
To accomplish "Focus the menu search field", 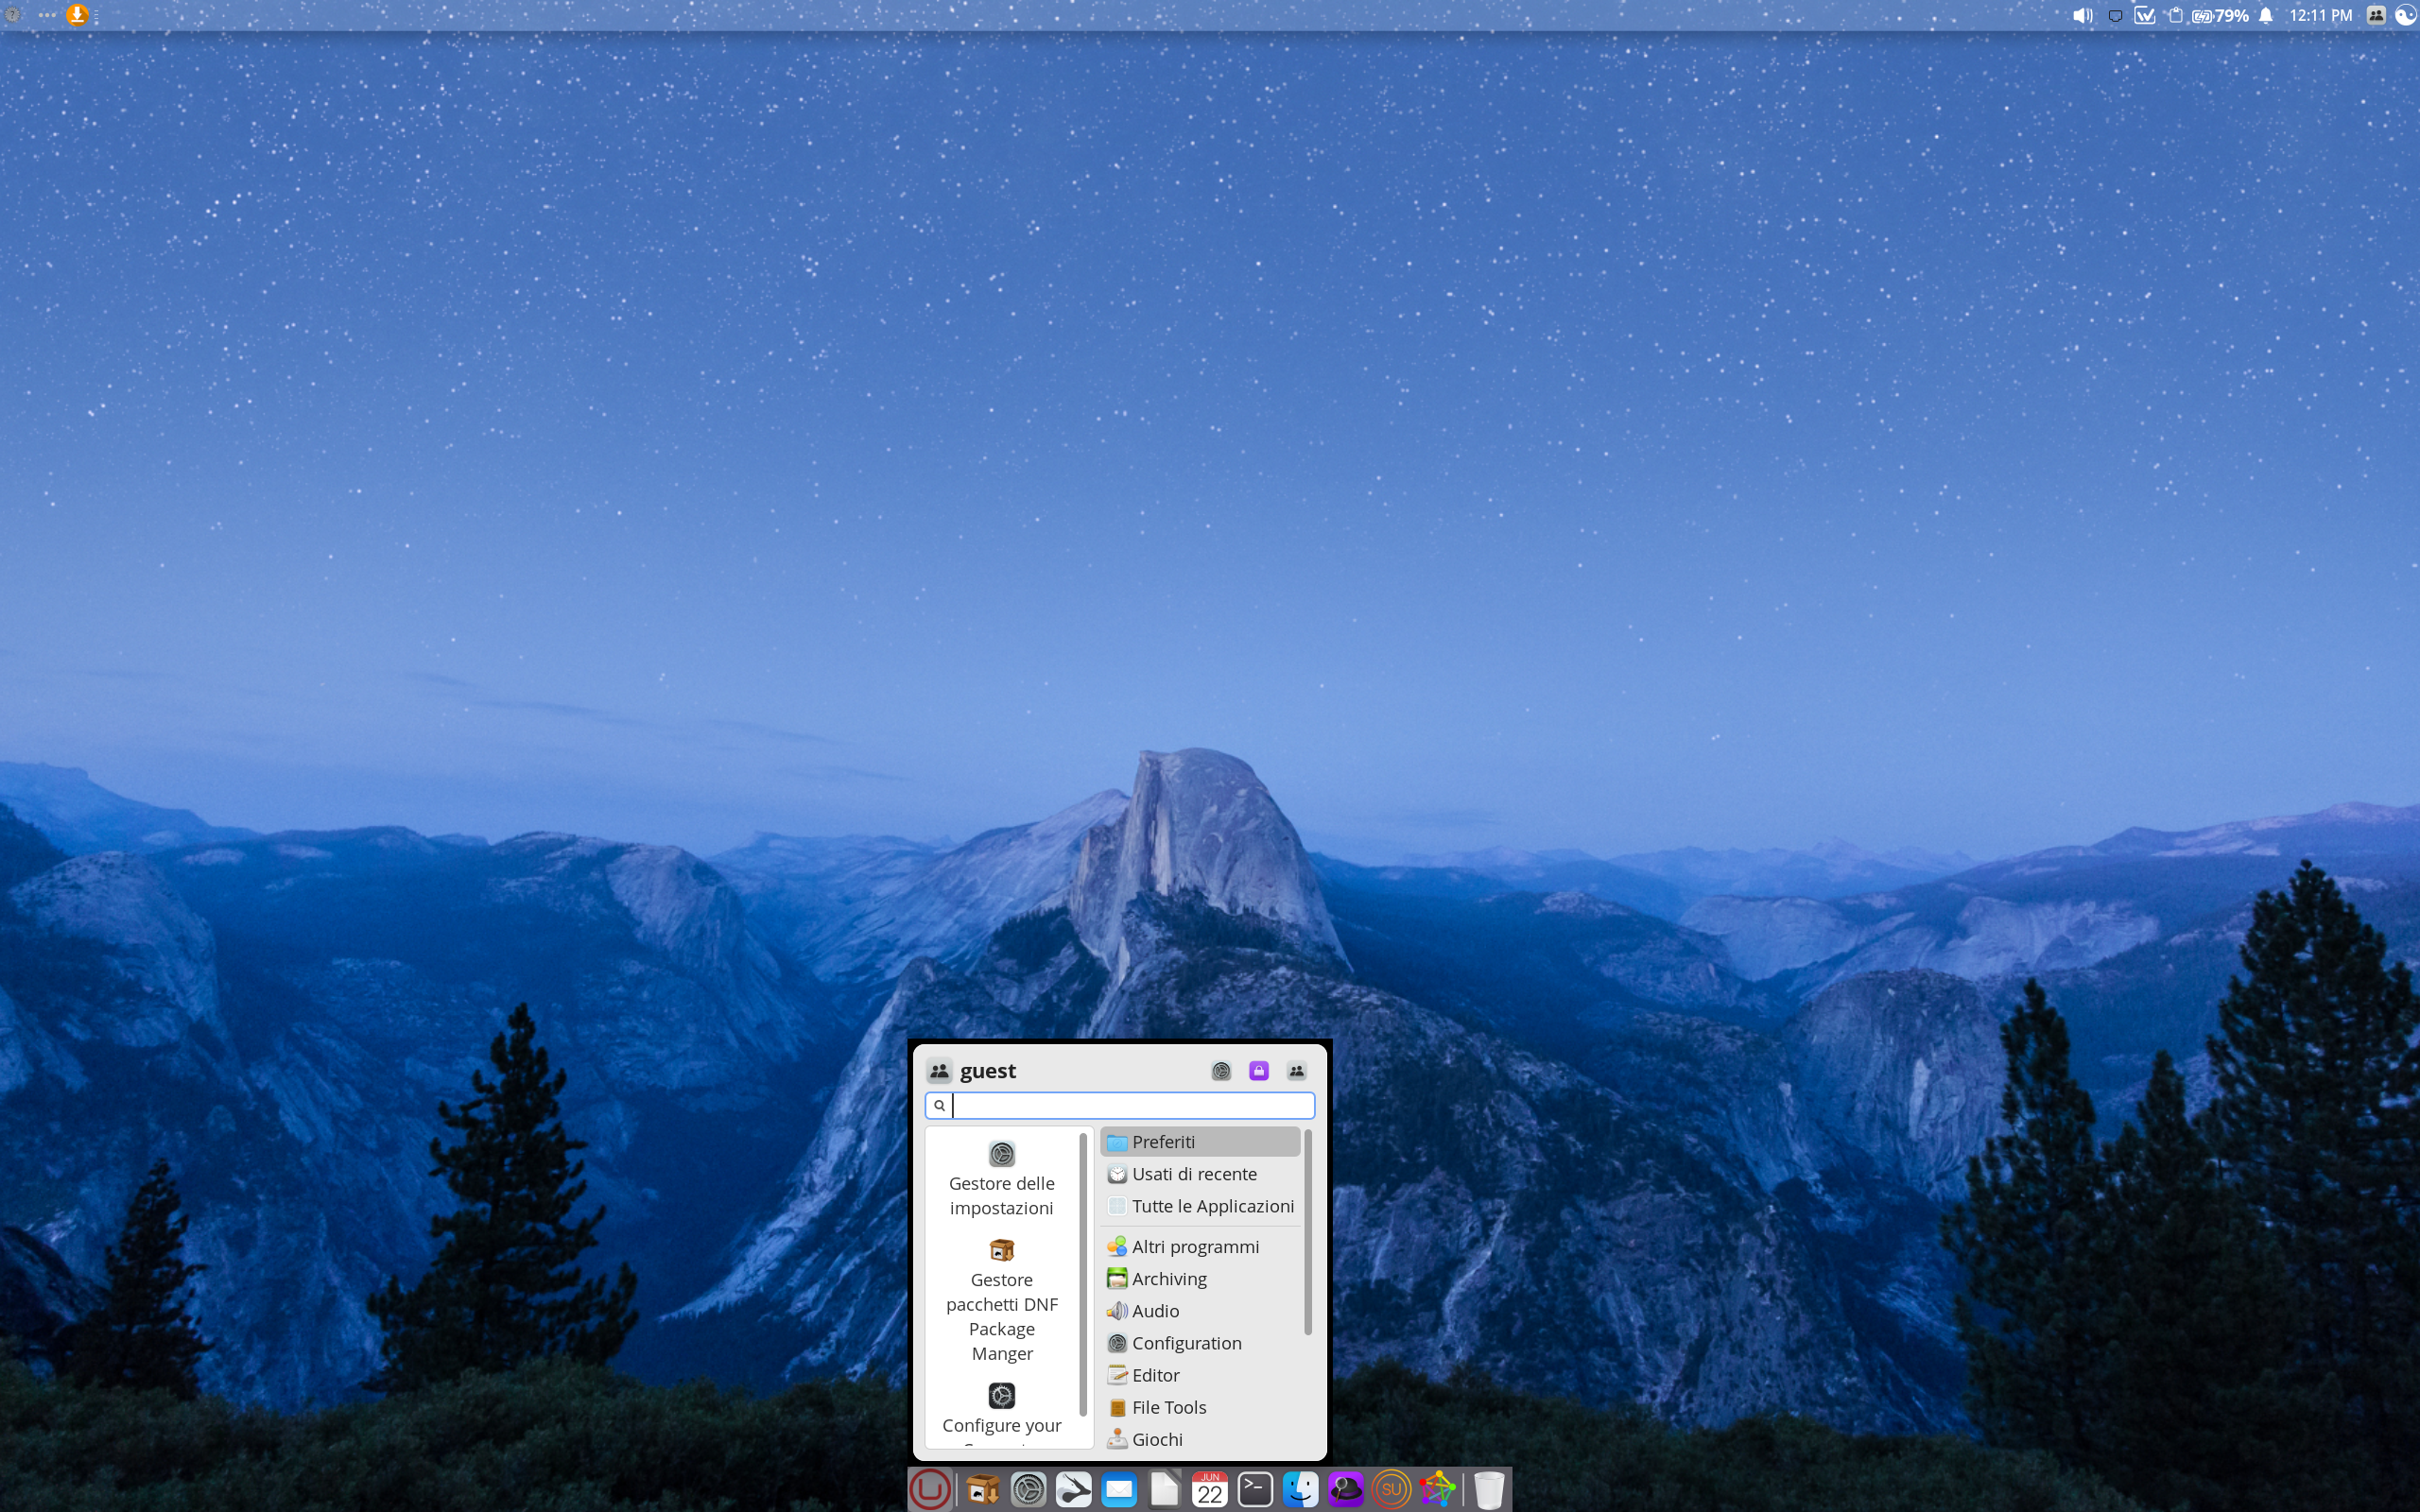I will [x=1120, y=1105].
